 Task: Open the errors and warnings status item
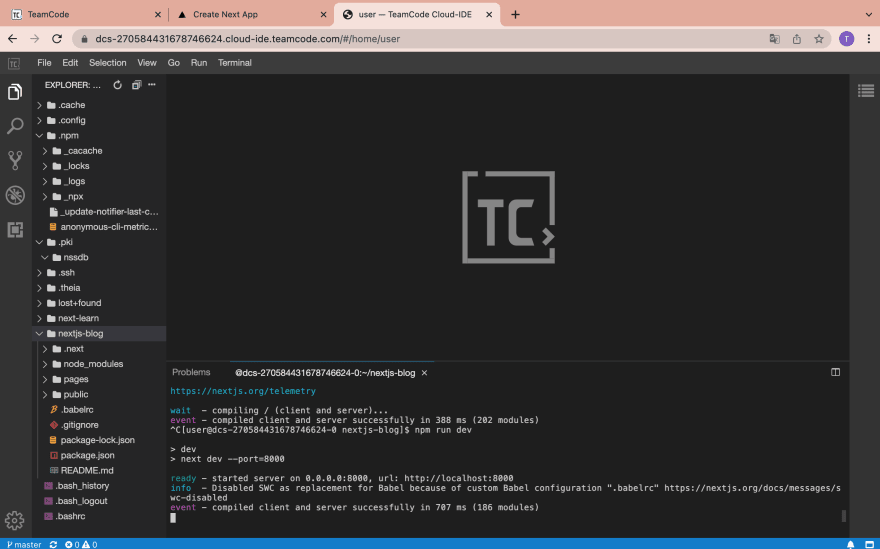tap(81, 544)
